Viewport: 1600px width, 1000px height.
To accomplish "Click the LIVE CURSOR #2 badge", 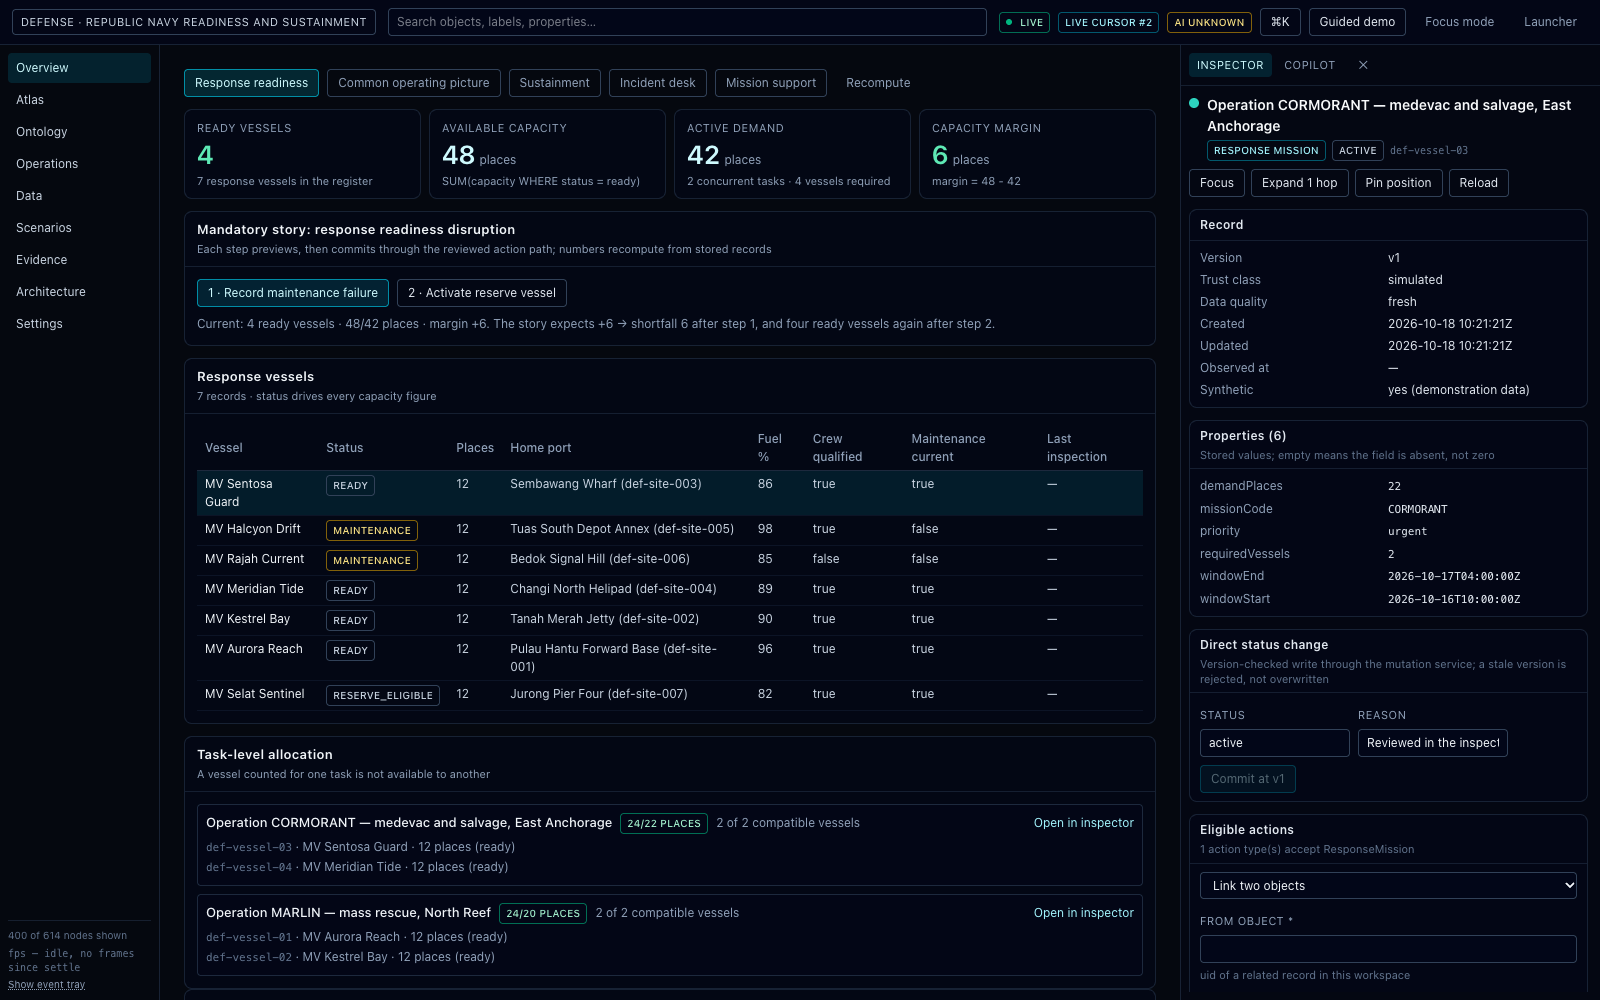I will click(x=1108, y=22).
